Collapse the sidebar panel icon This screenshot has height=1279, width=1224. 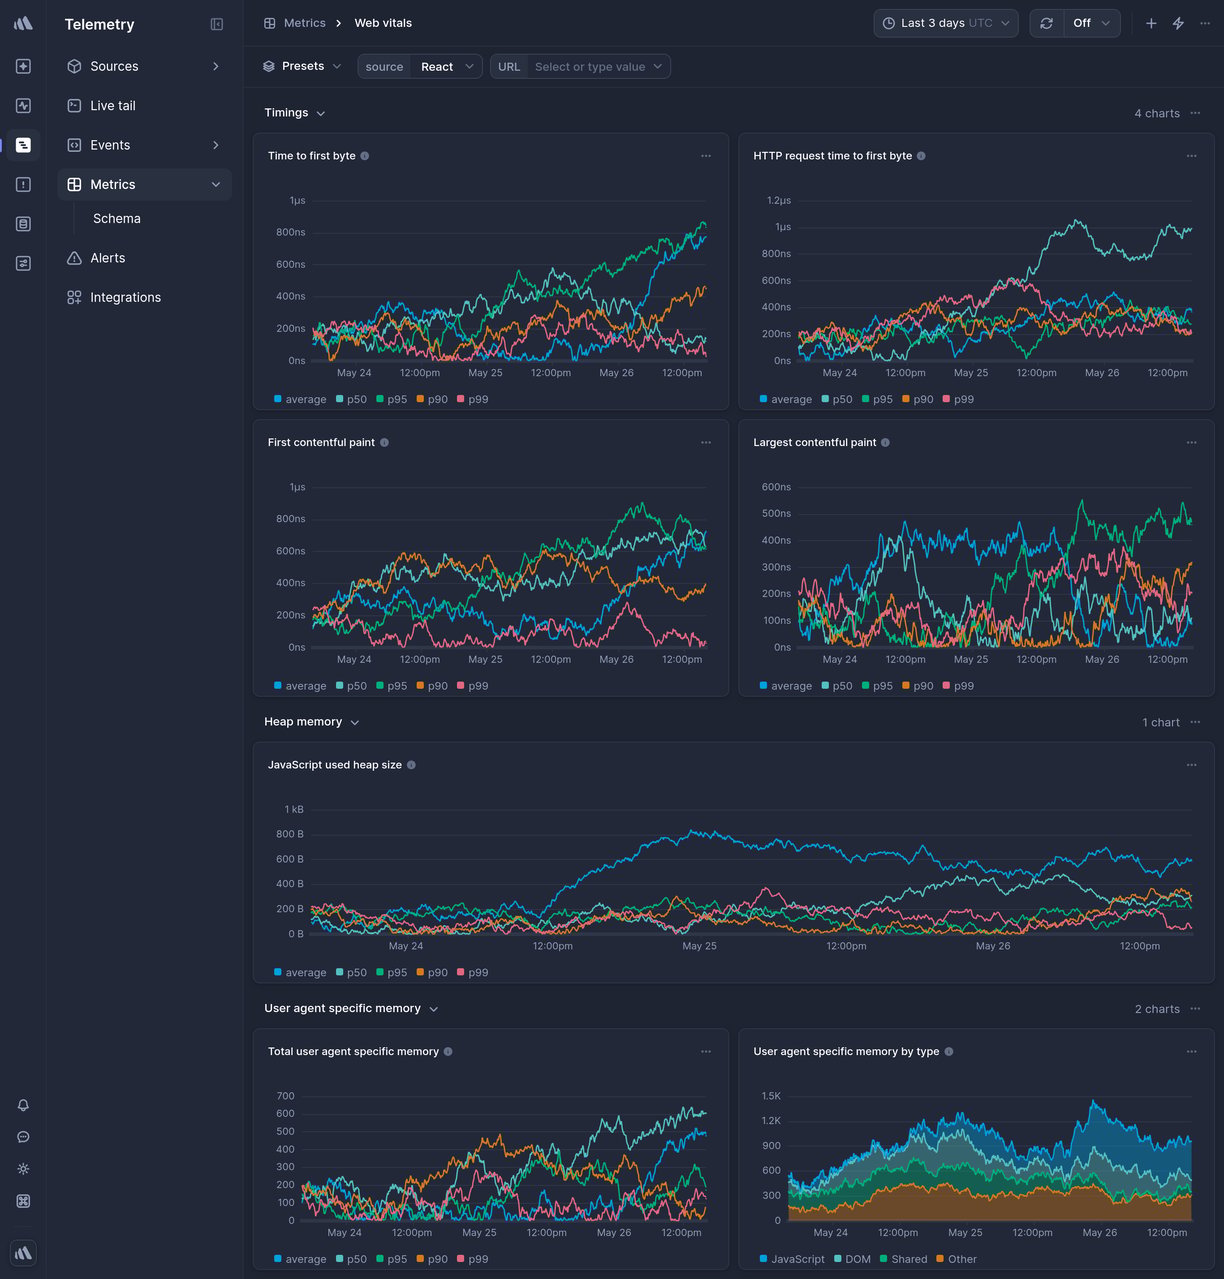click(x=217, y=24)
